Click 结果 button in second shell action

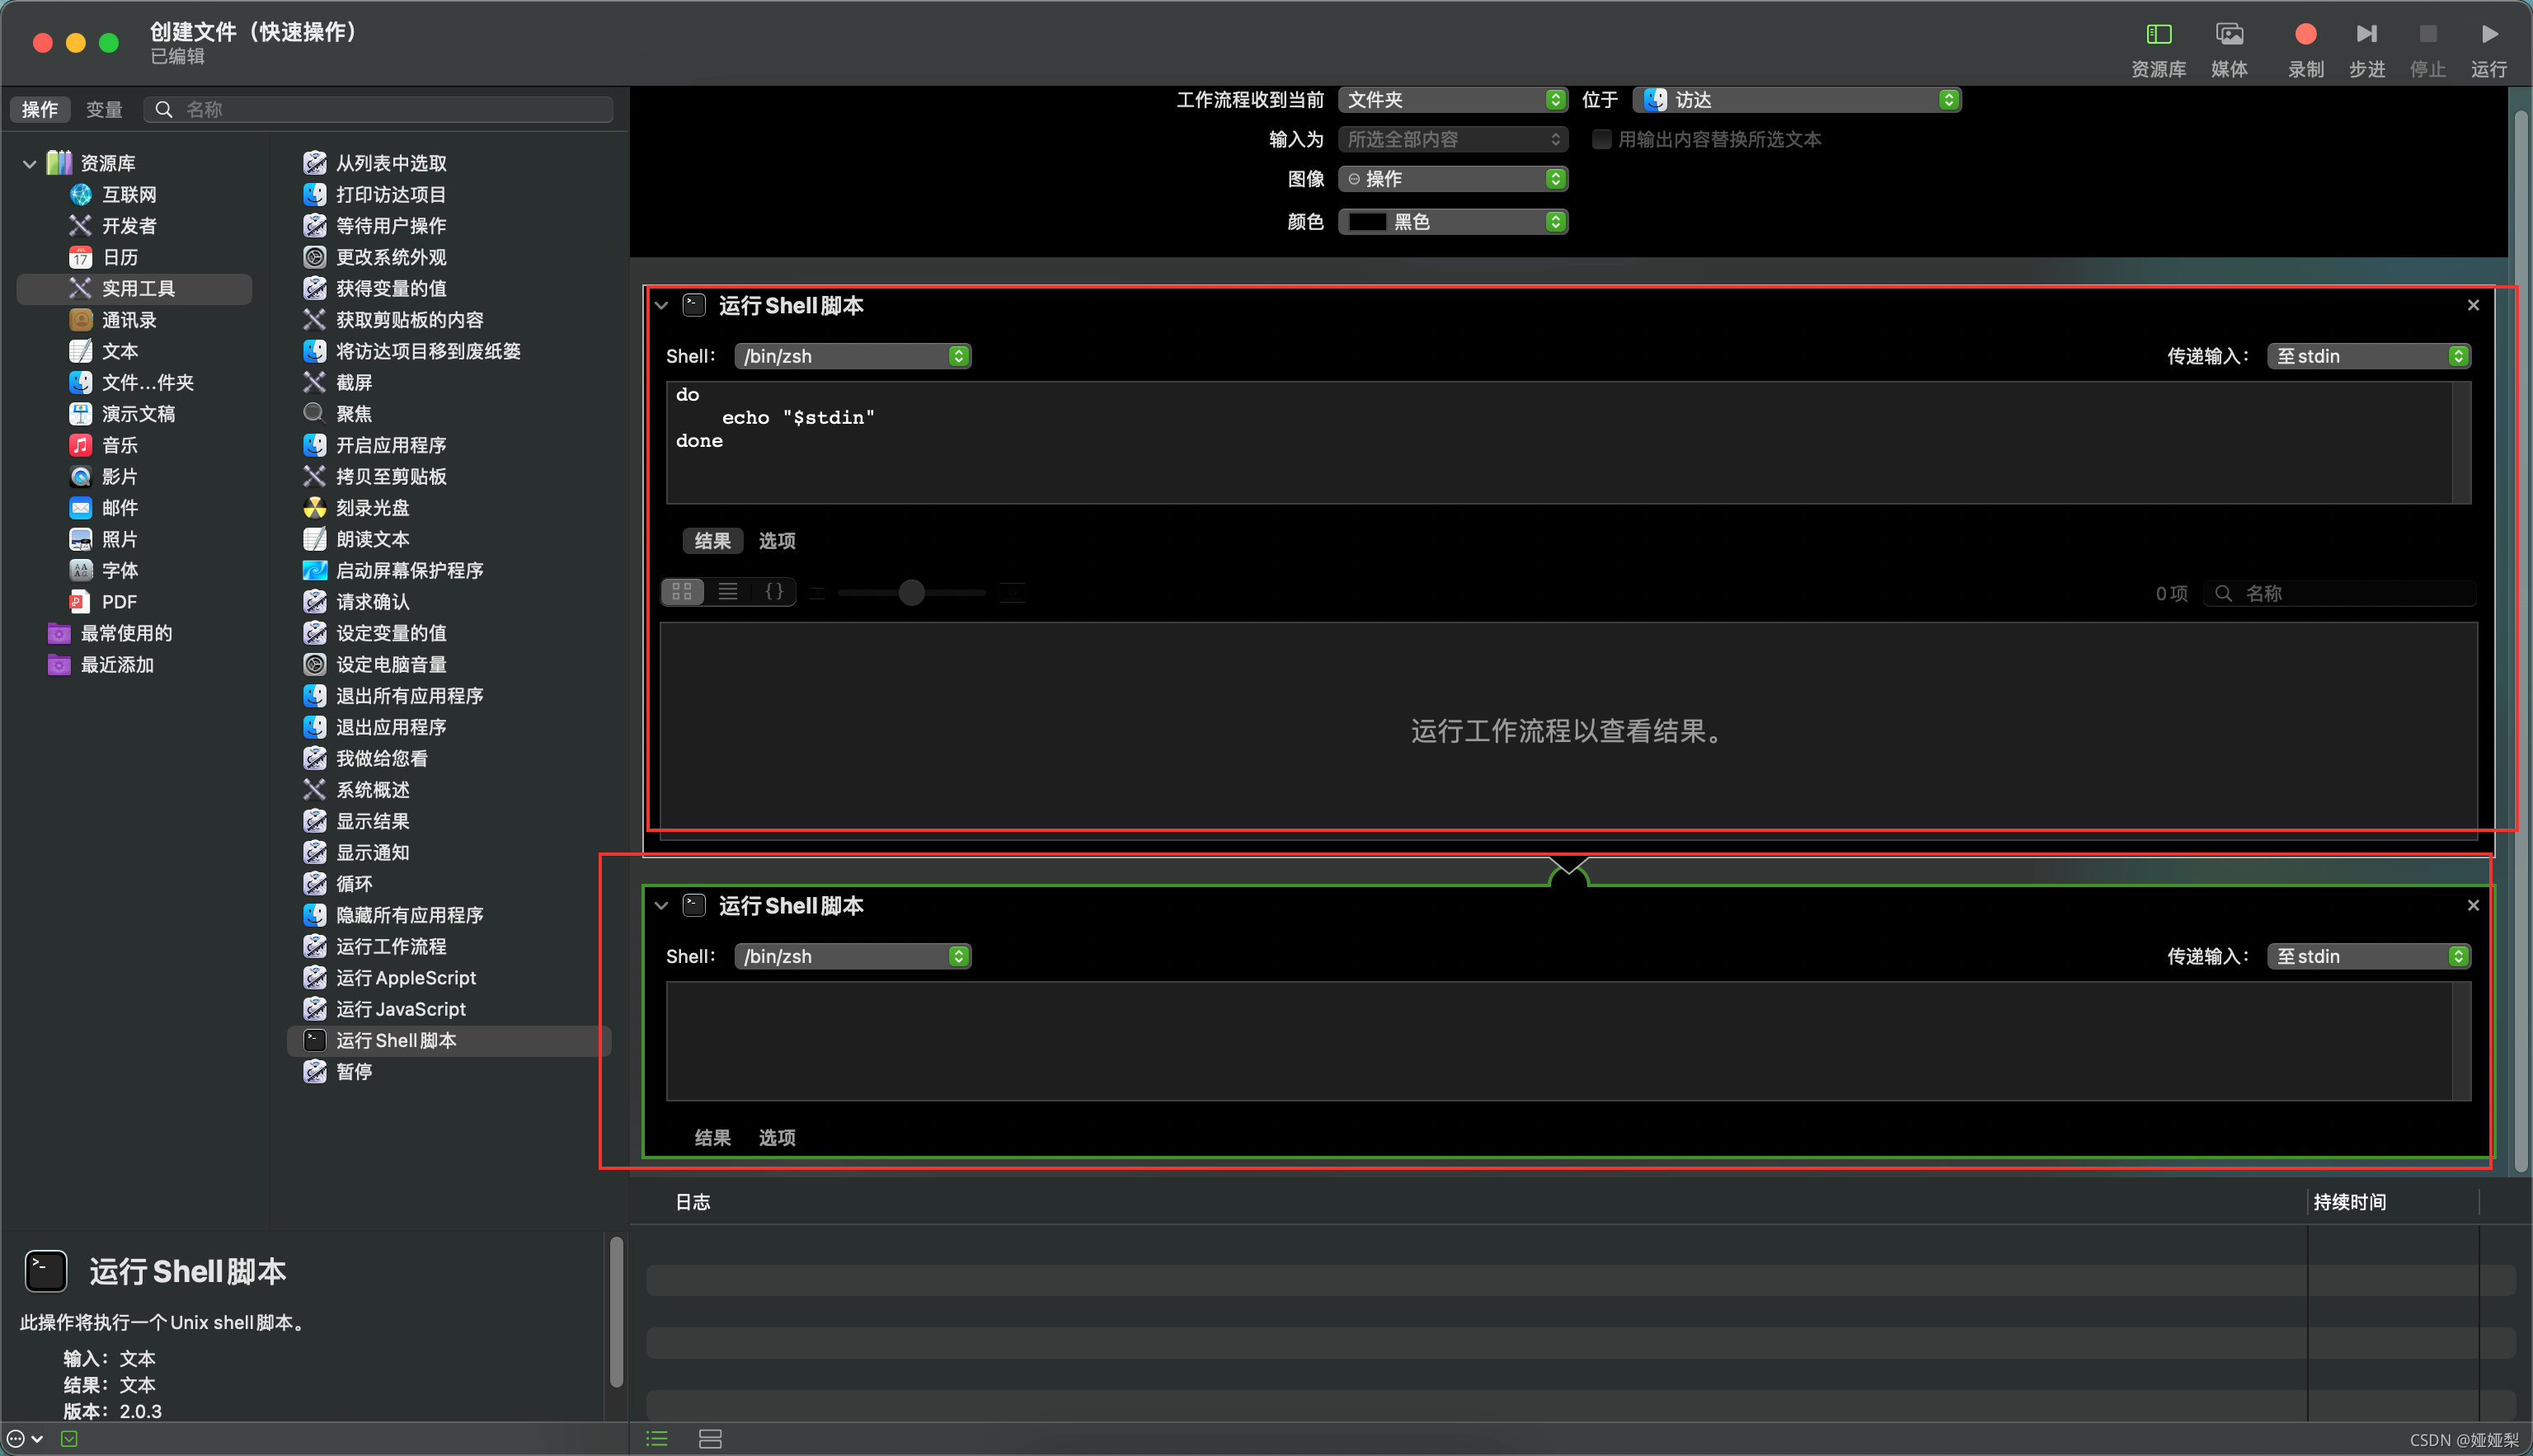coord(712,1138)
